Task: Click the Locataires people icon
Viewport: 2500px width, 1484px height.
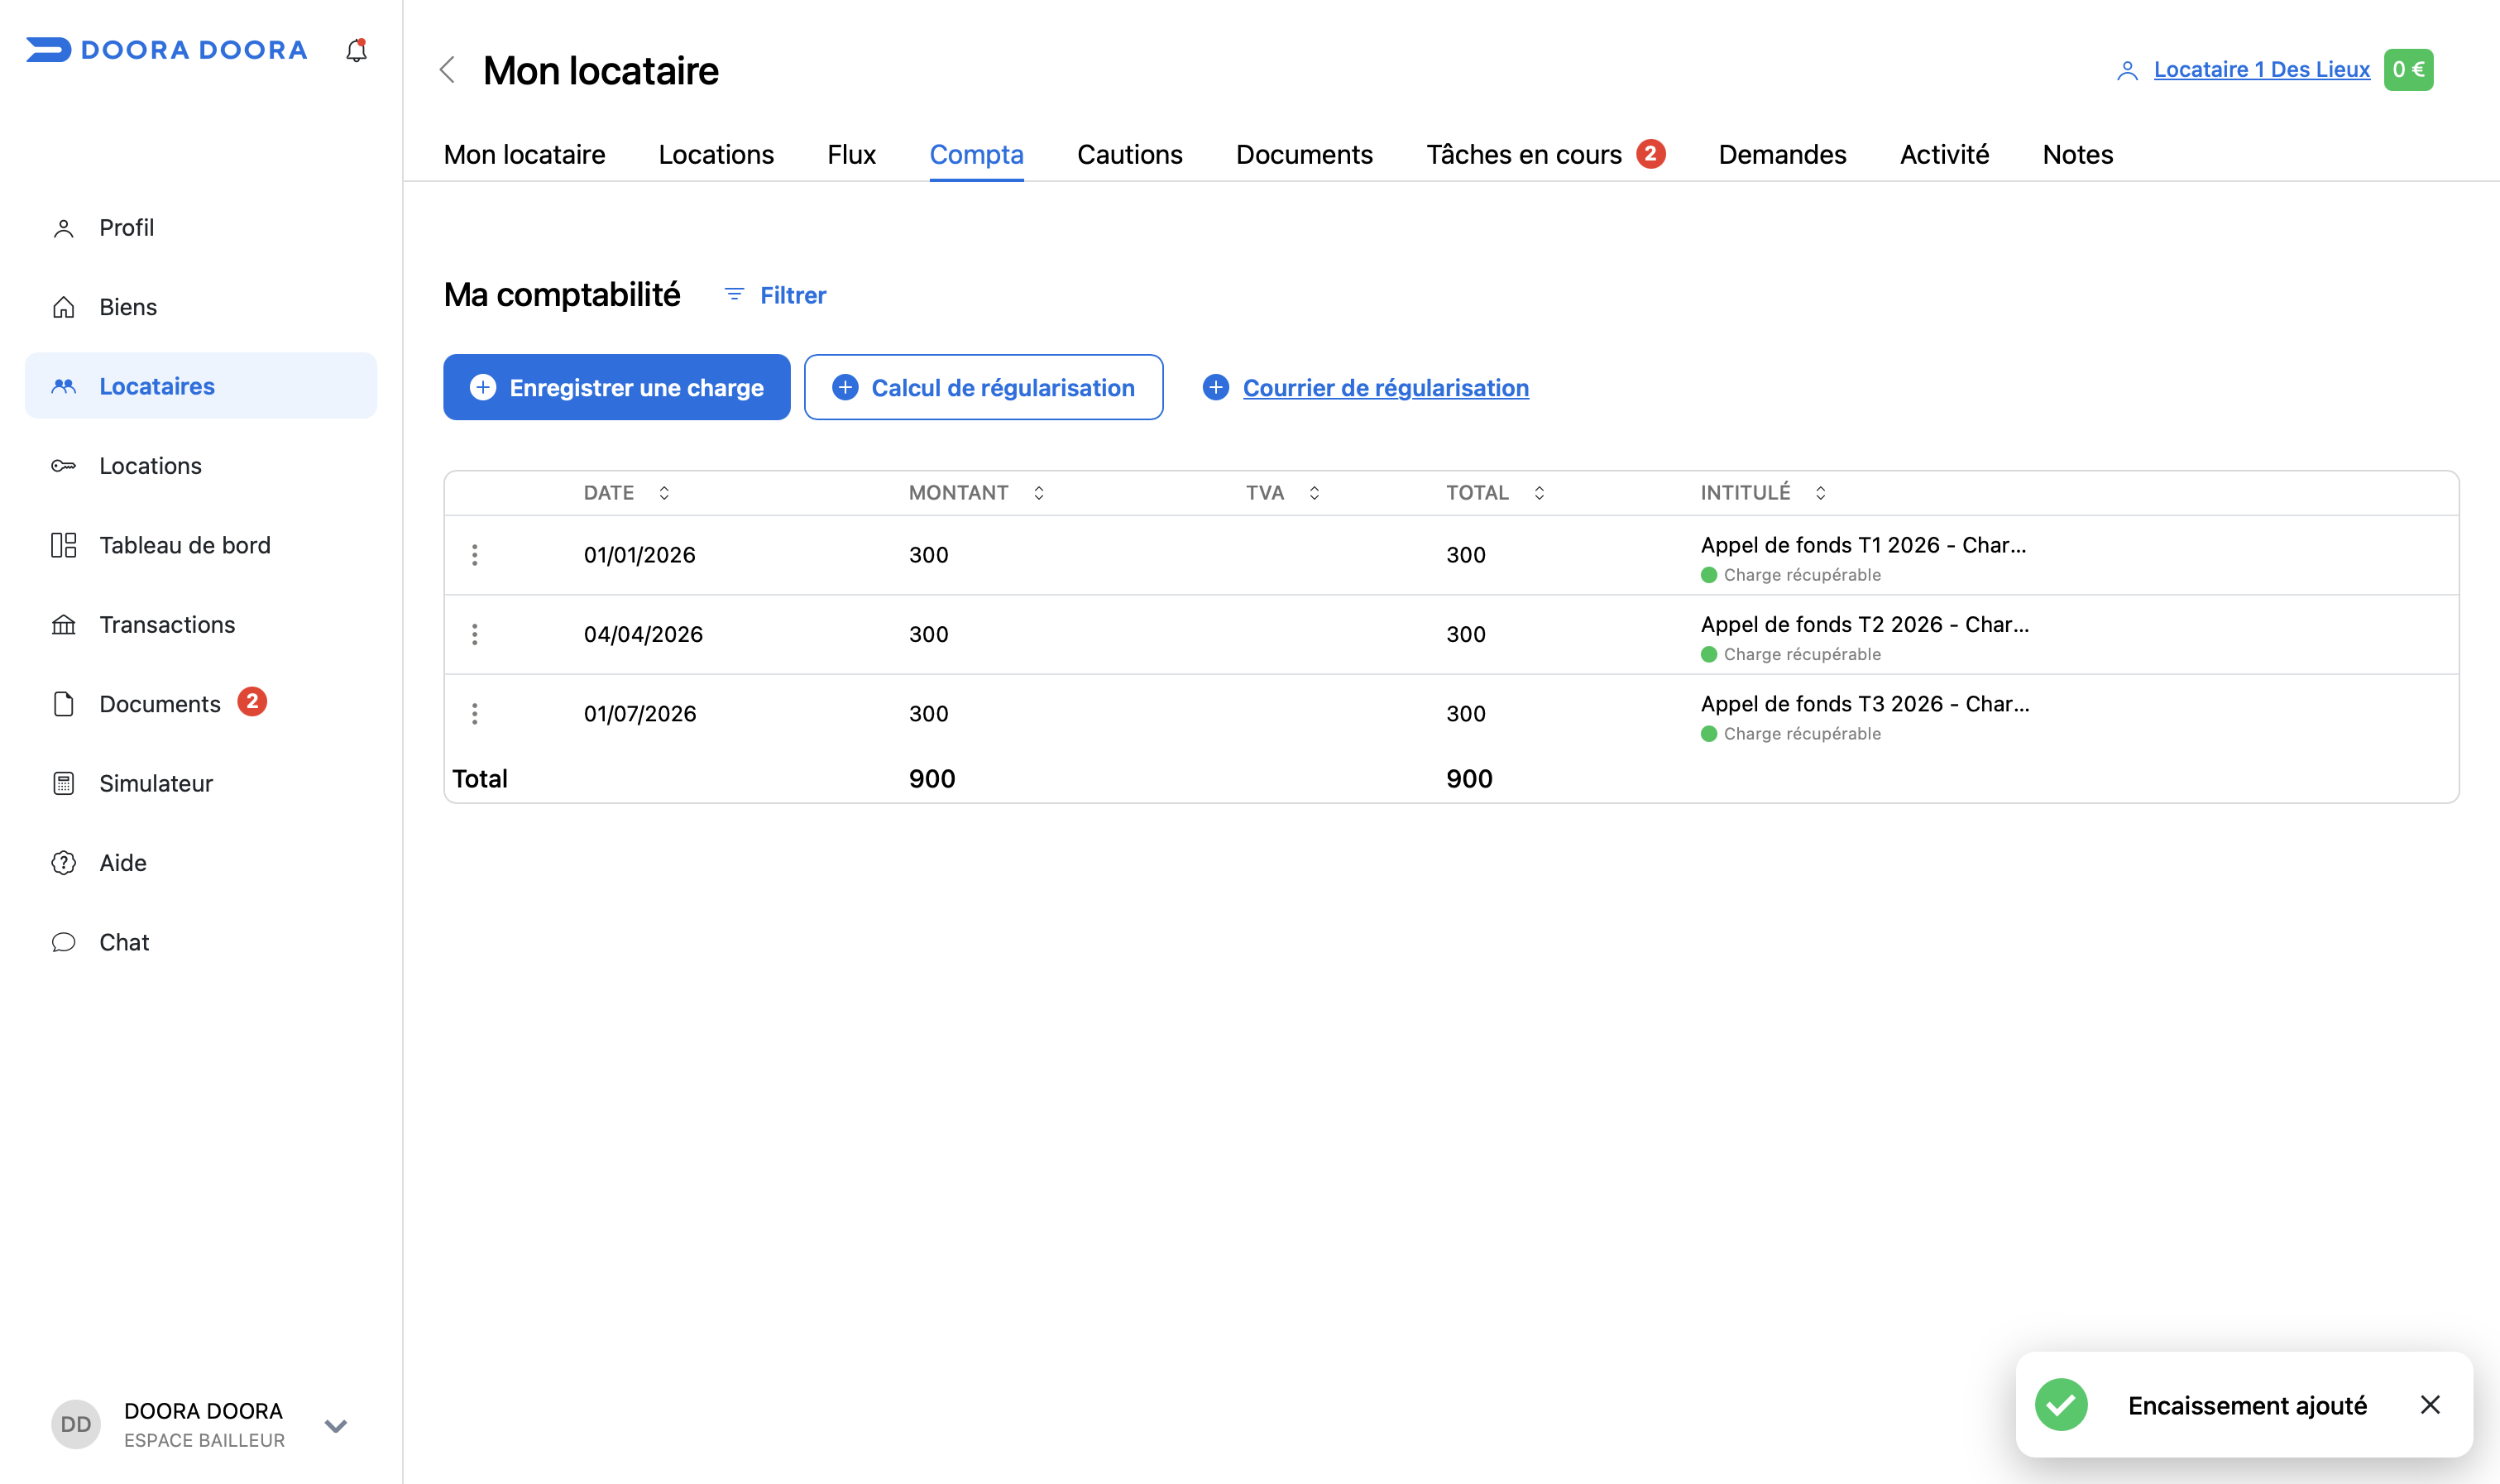Action: click(63, 386)
